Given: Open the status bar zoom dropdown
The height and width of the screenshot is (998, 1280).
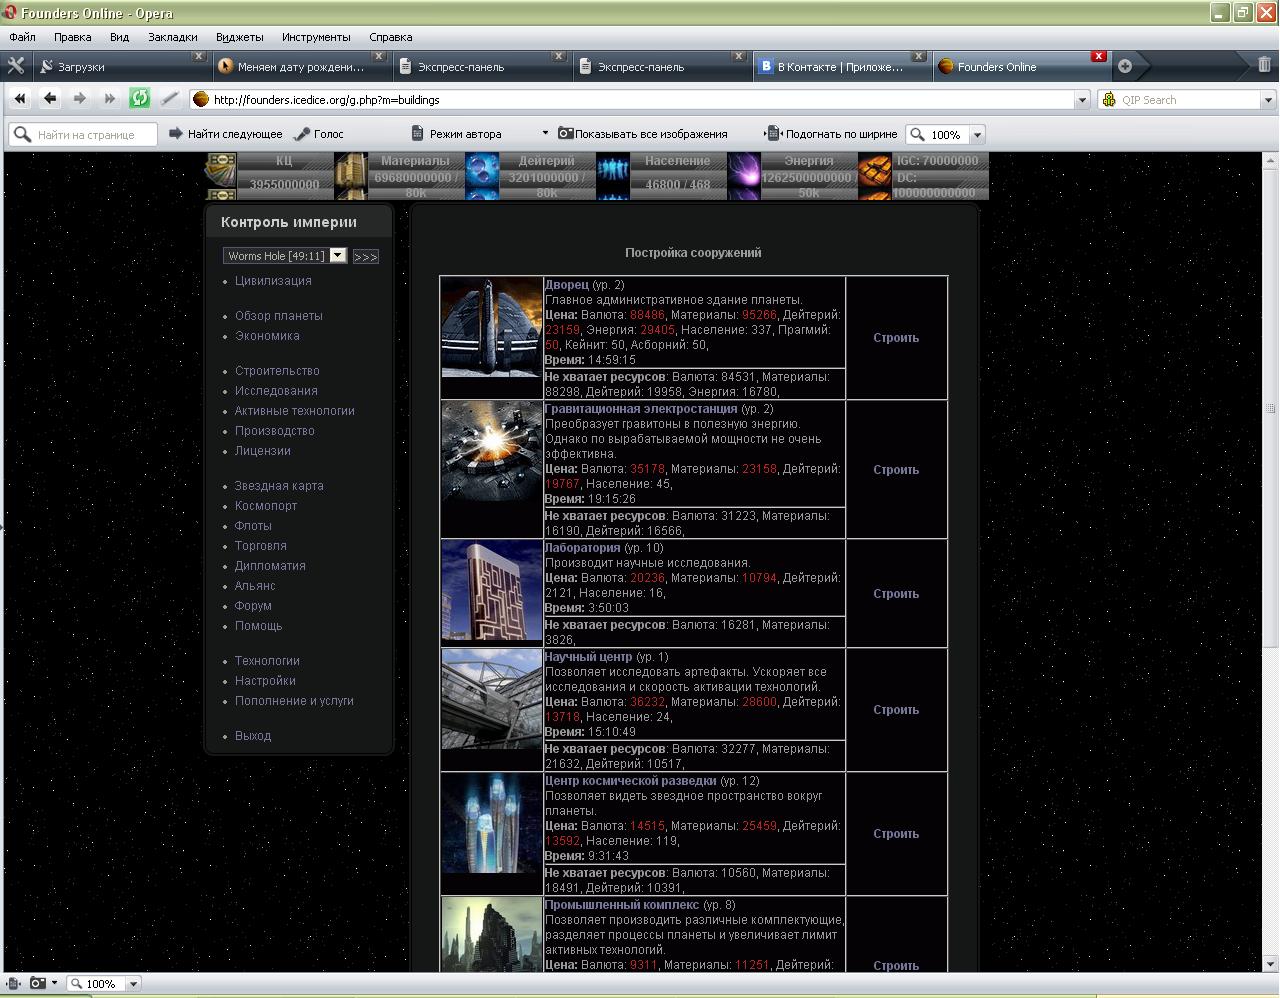Looking at the screenshot, I should pyautogui.click(x=133, y=984).
